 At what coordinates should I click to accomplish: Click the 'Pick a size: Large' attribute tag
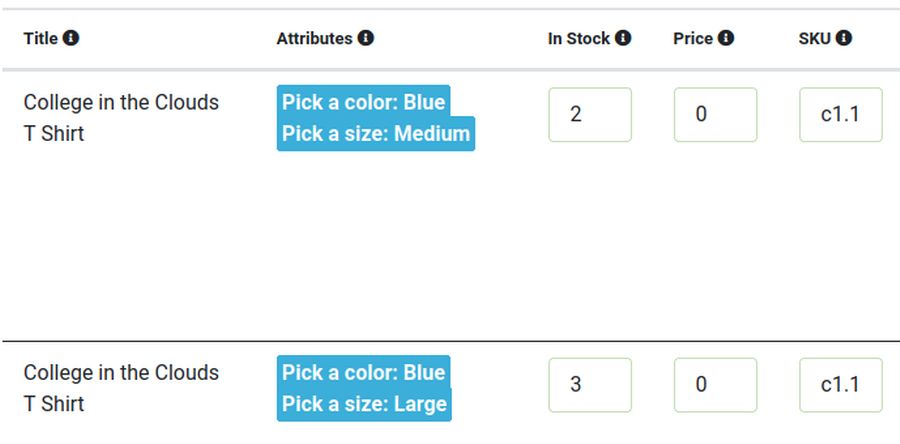click(x=363, y=404)
